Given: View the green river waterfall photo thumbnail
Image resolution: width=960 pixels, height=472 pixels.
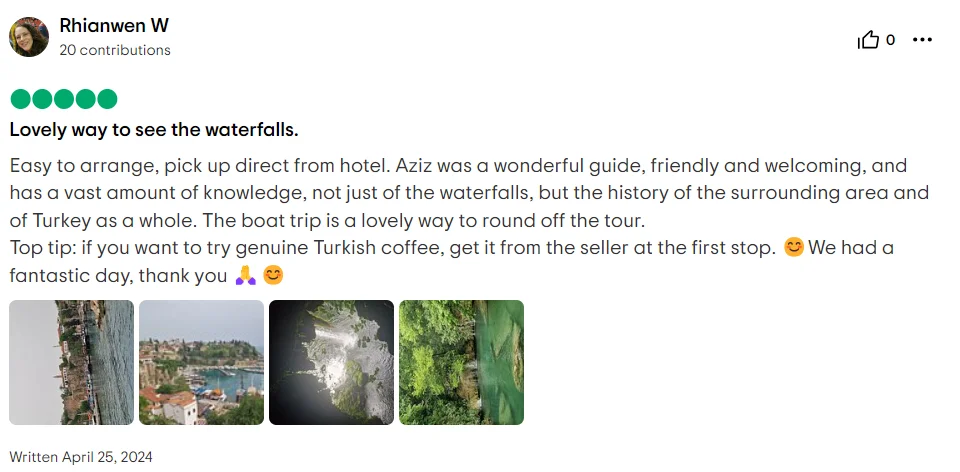Looking at the screenshot, I should point(461,362).
